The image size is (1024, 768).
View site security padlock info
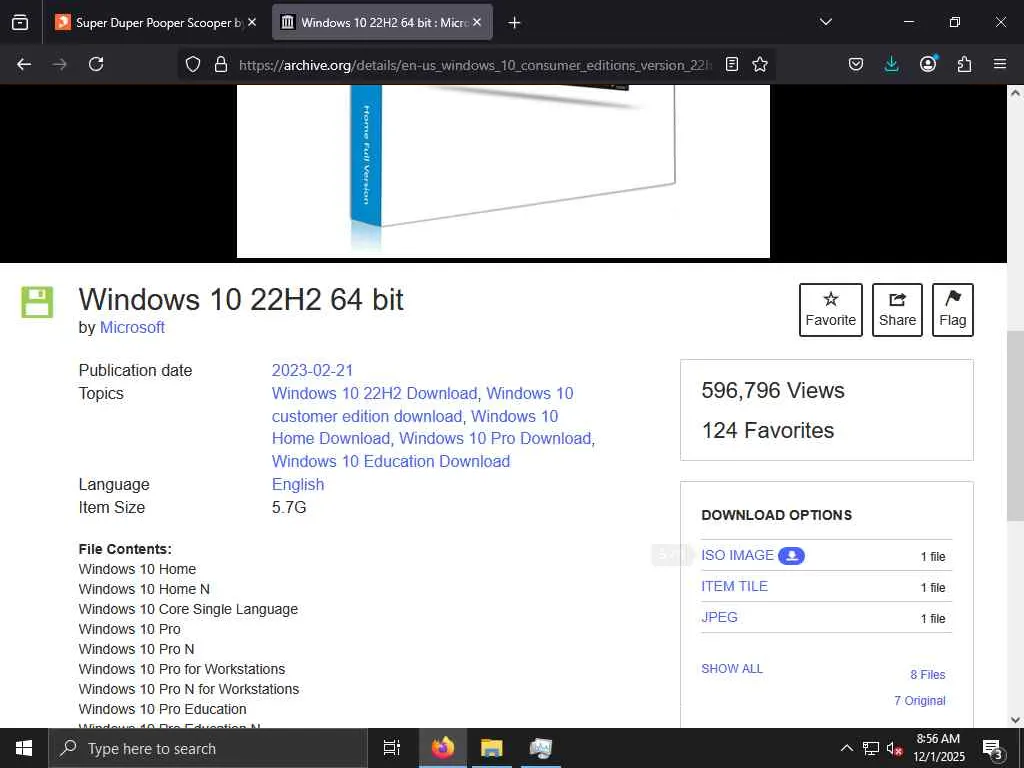(221, 64)
